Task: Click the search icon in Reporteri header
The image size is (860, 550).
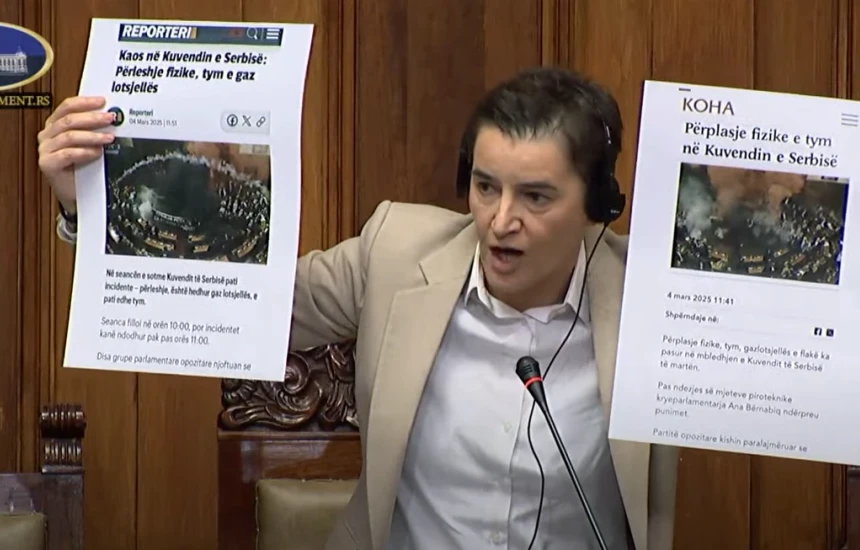Action: click(x=253, y=34)
